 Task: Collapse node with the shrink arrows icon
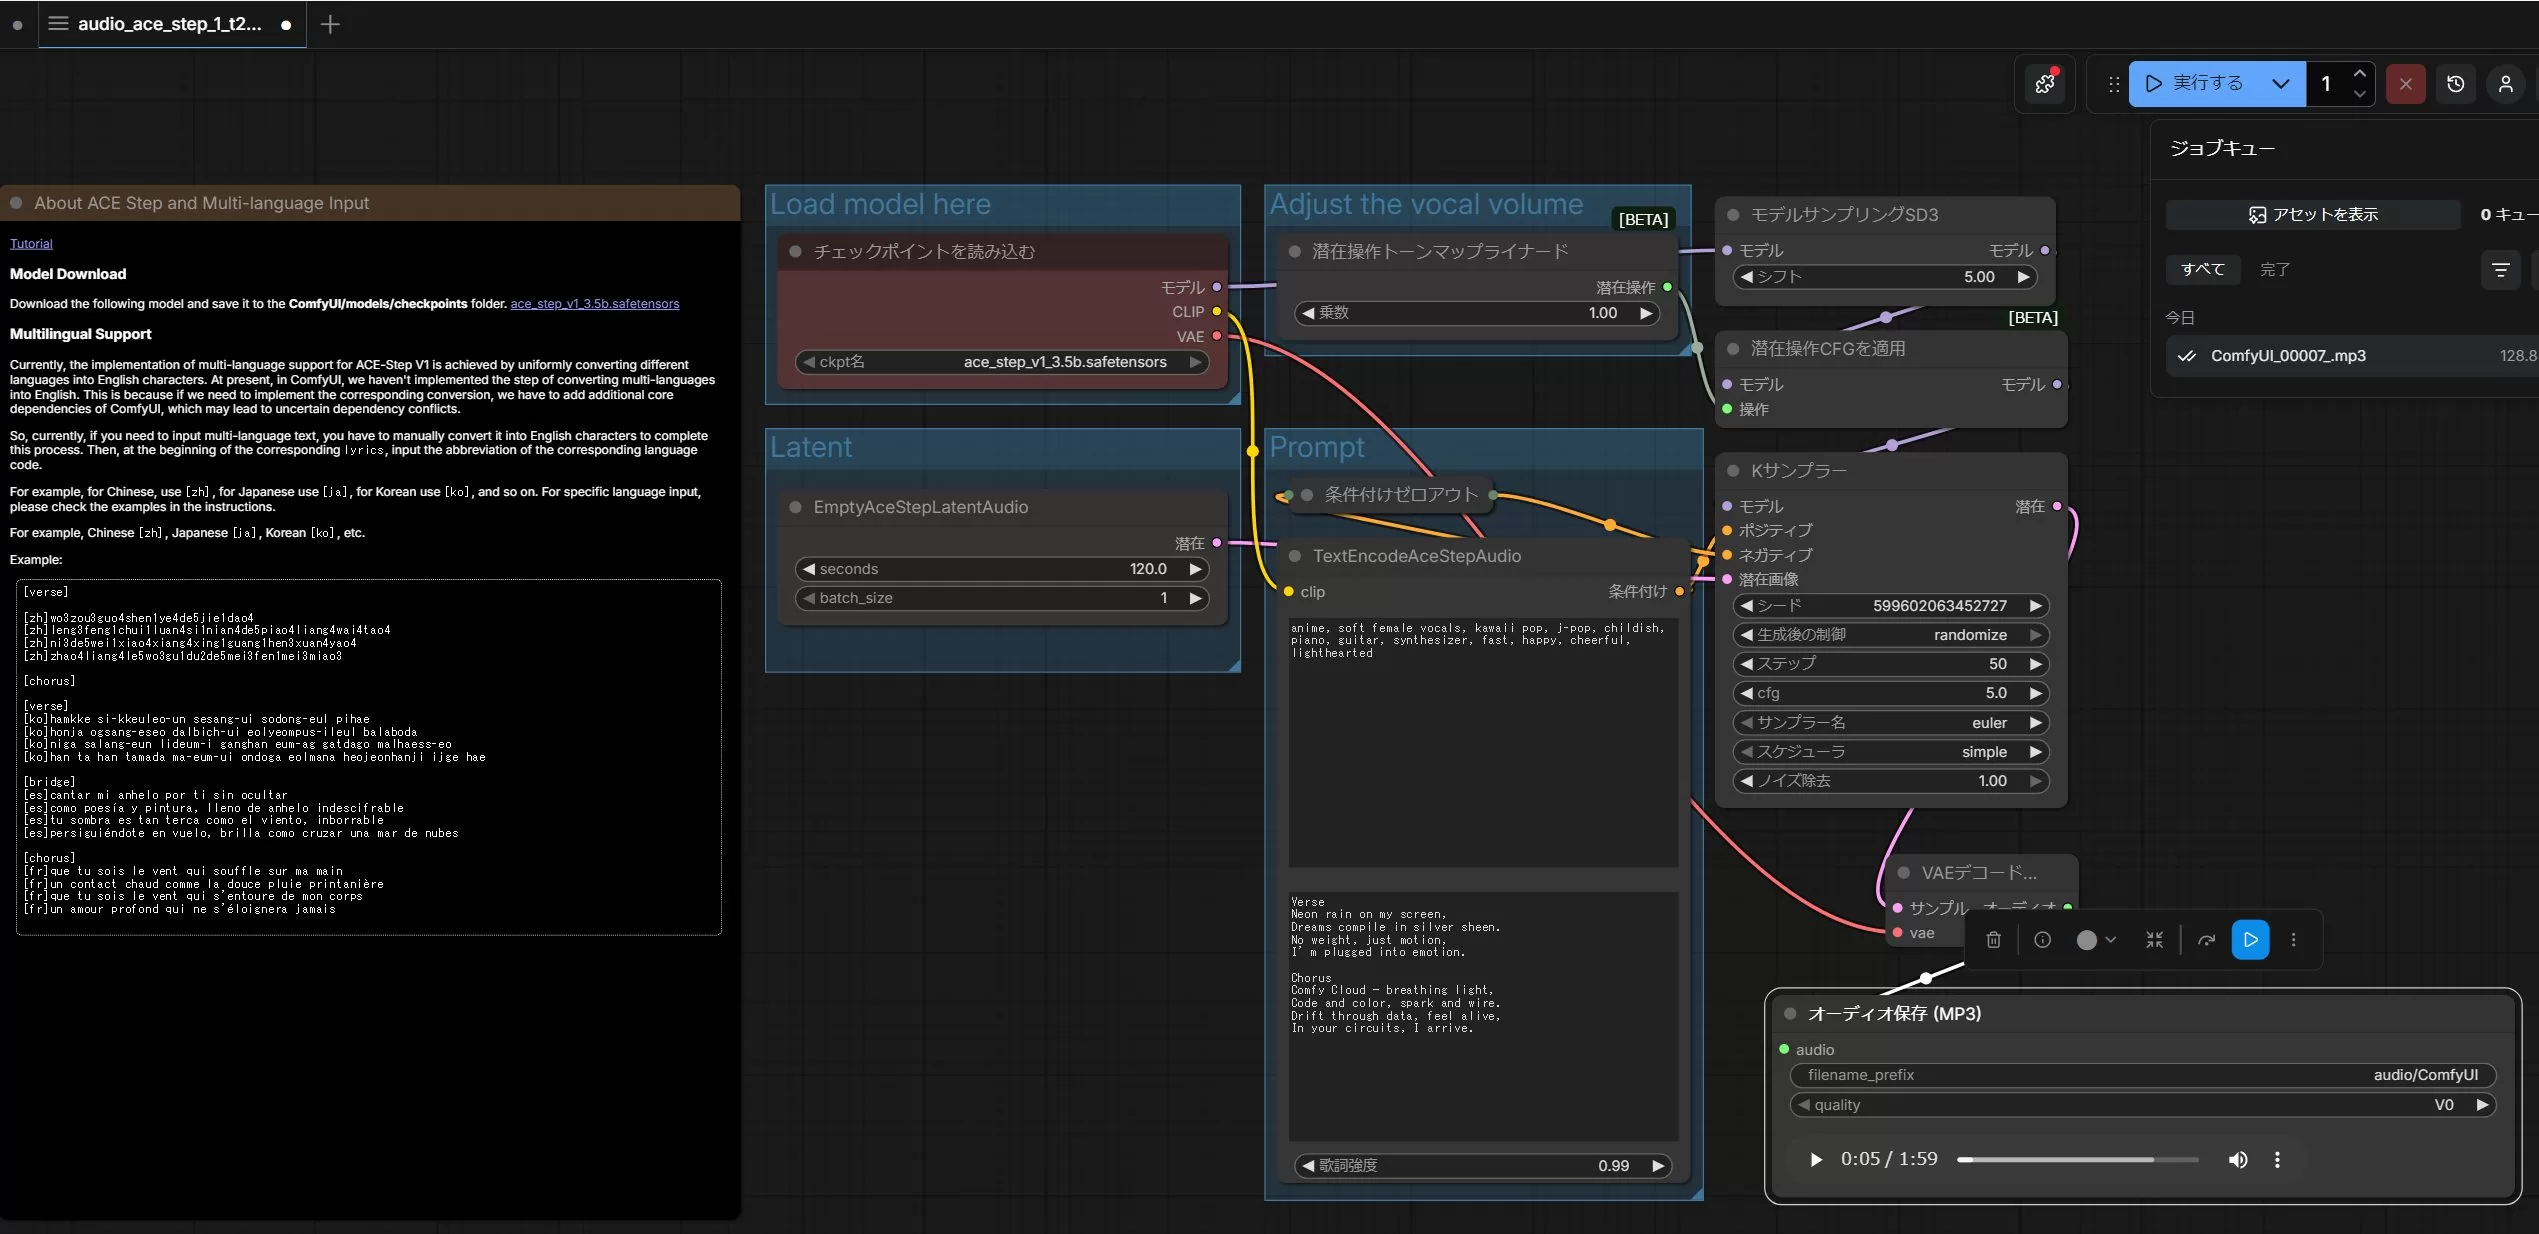(2154, 940)
